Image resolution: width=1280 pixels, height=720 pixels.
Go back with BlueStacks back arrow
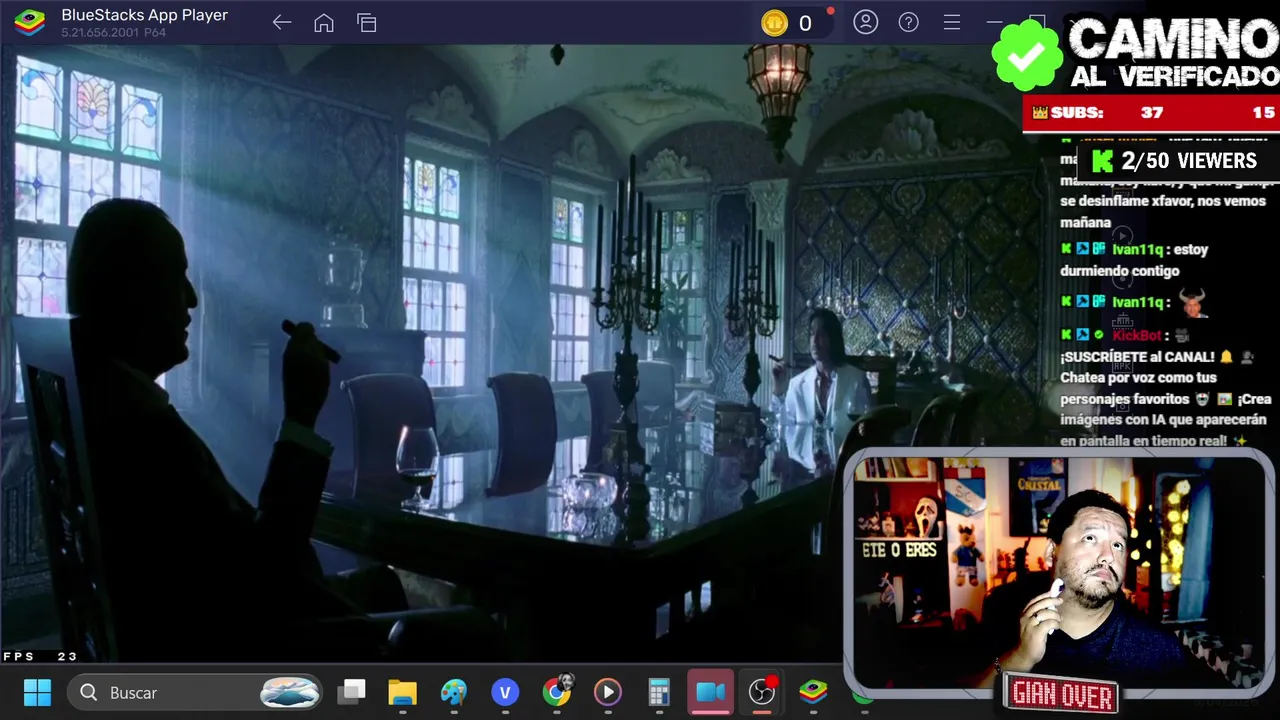click(282, 22)
